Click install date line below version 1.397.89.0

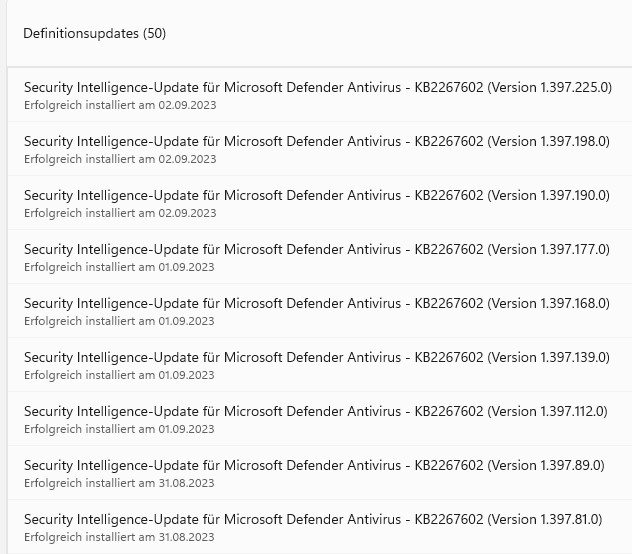pos(119,483)
